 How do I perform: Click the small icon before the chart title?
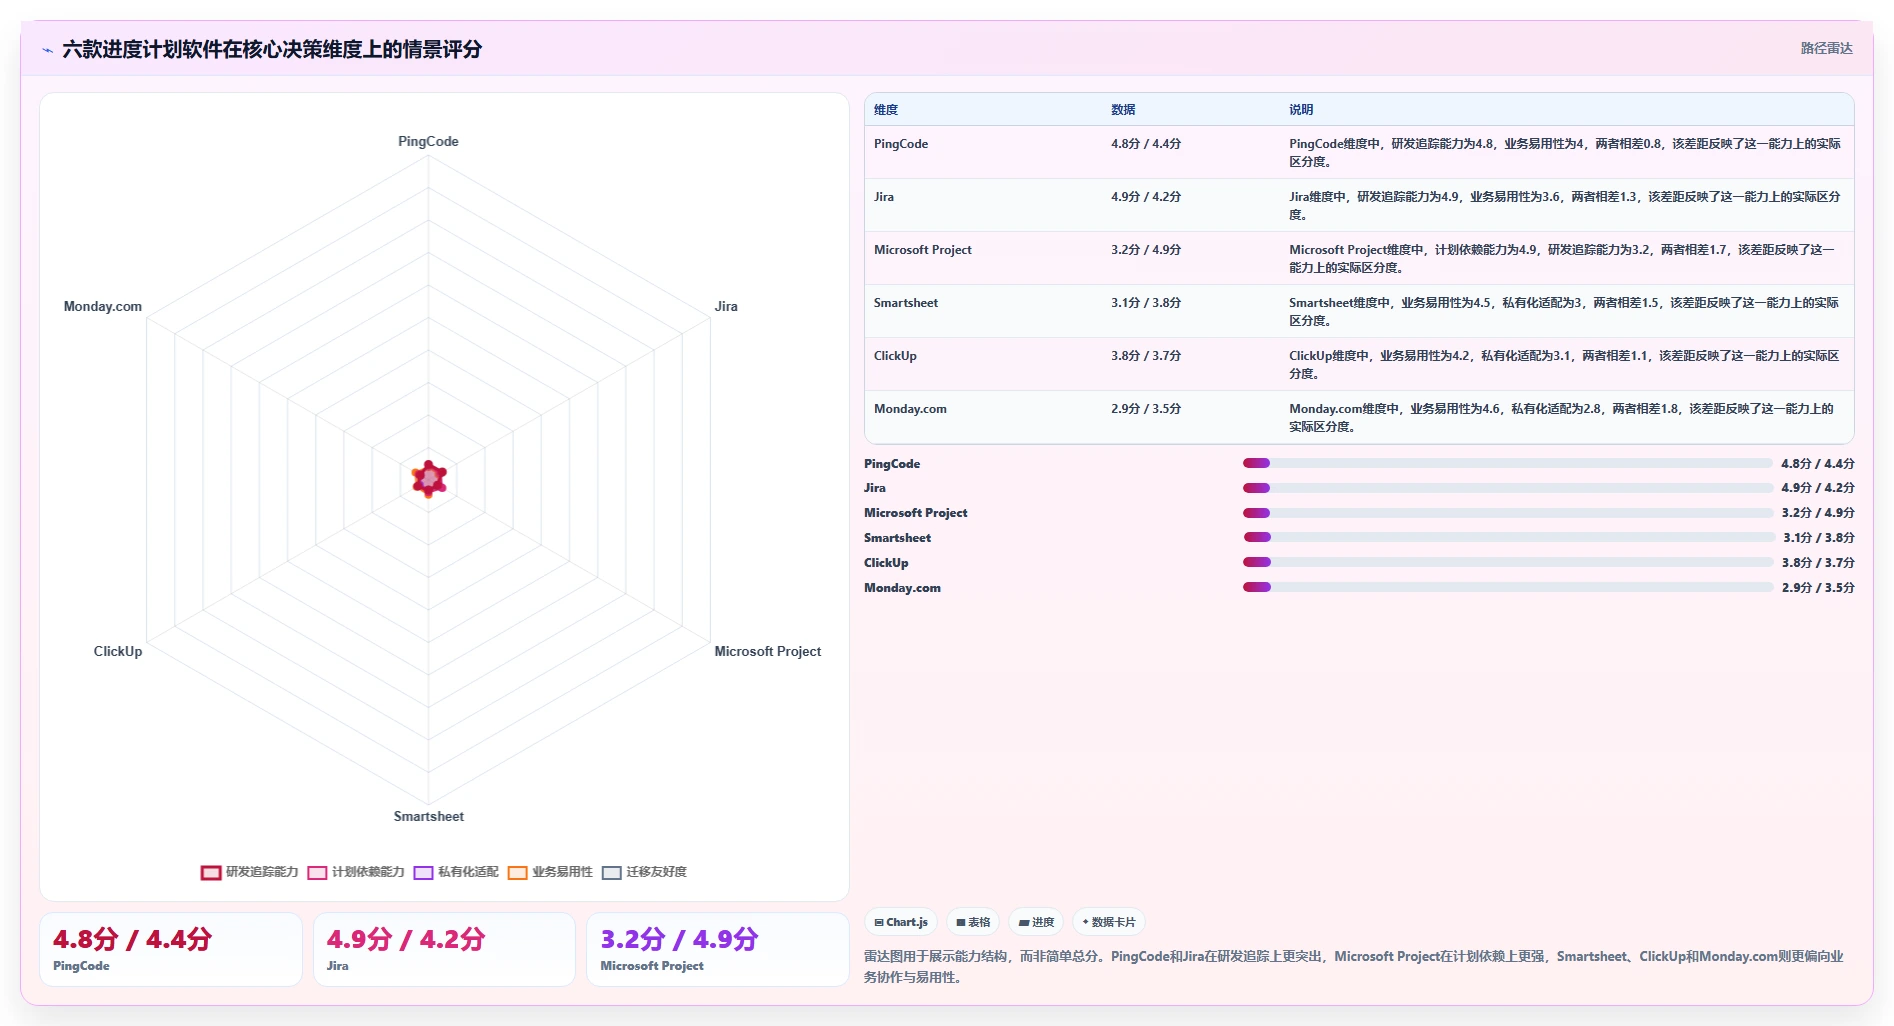click(x=47, y=50)
